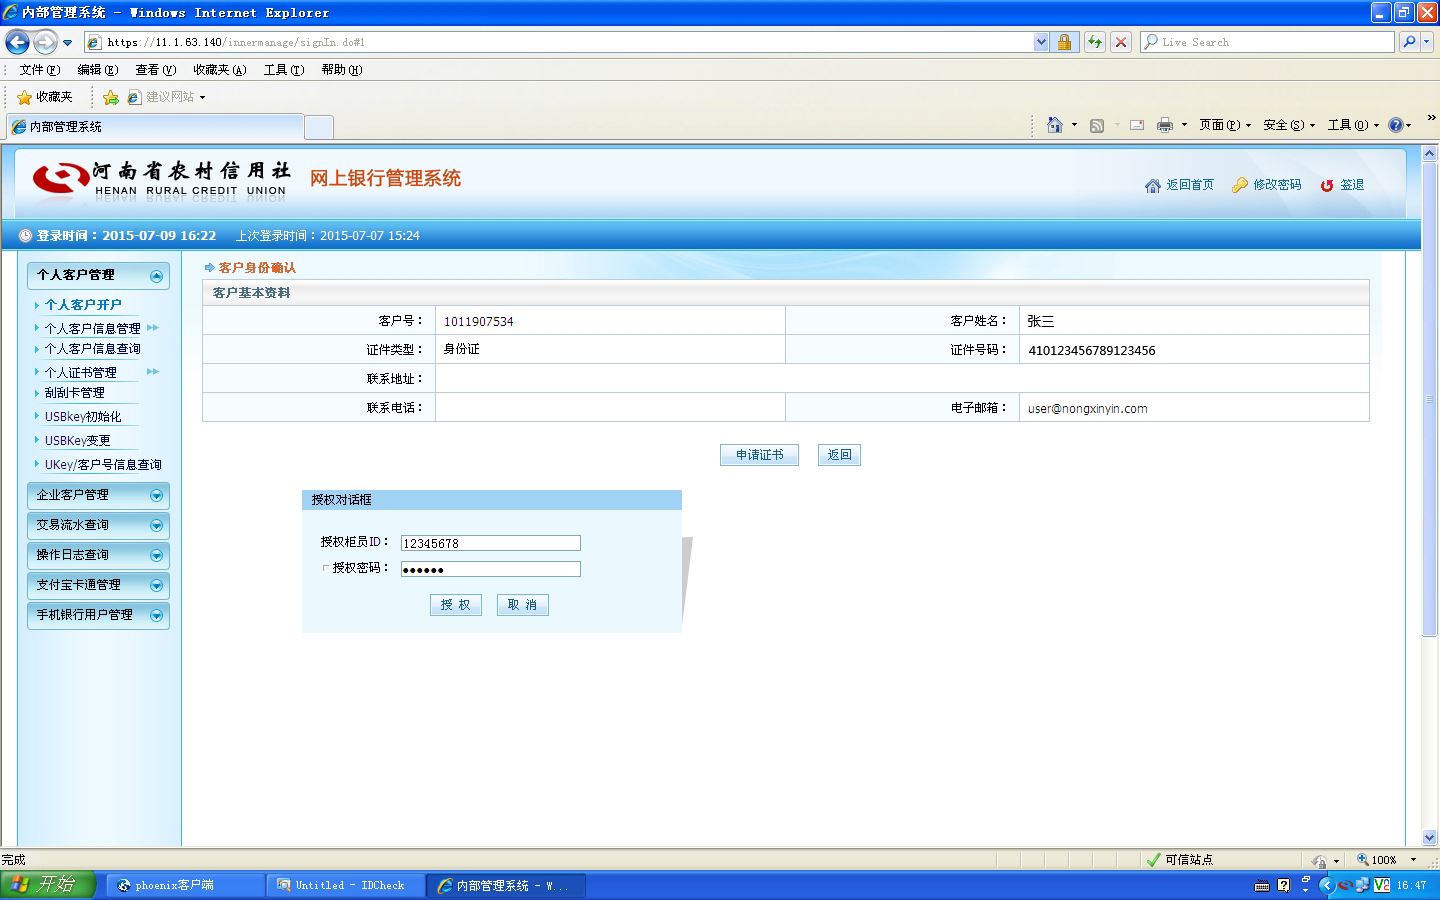The width and height of the screenshot is (1440, 900).
Task: Refresh the page with the refresh icon
Action: 1095,42
